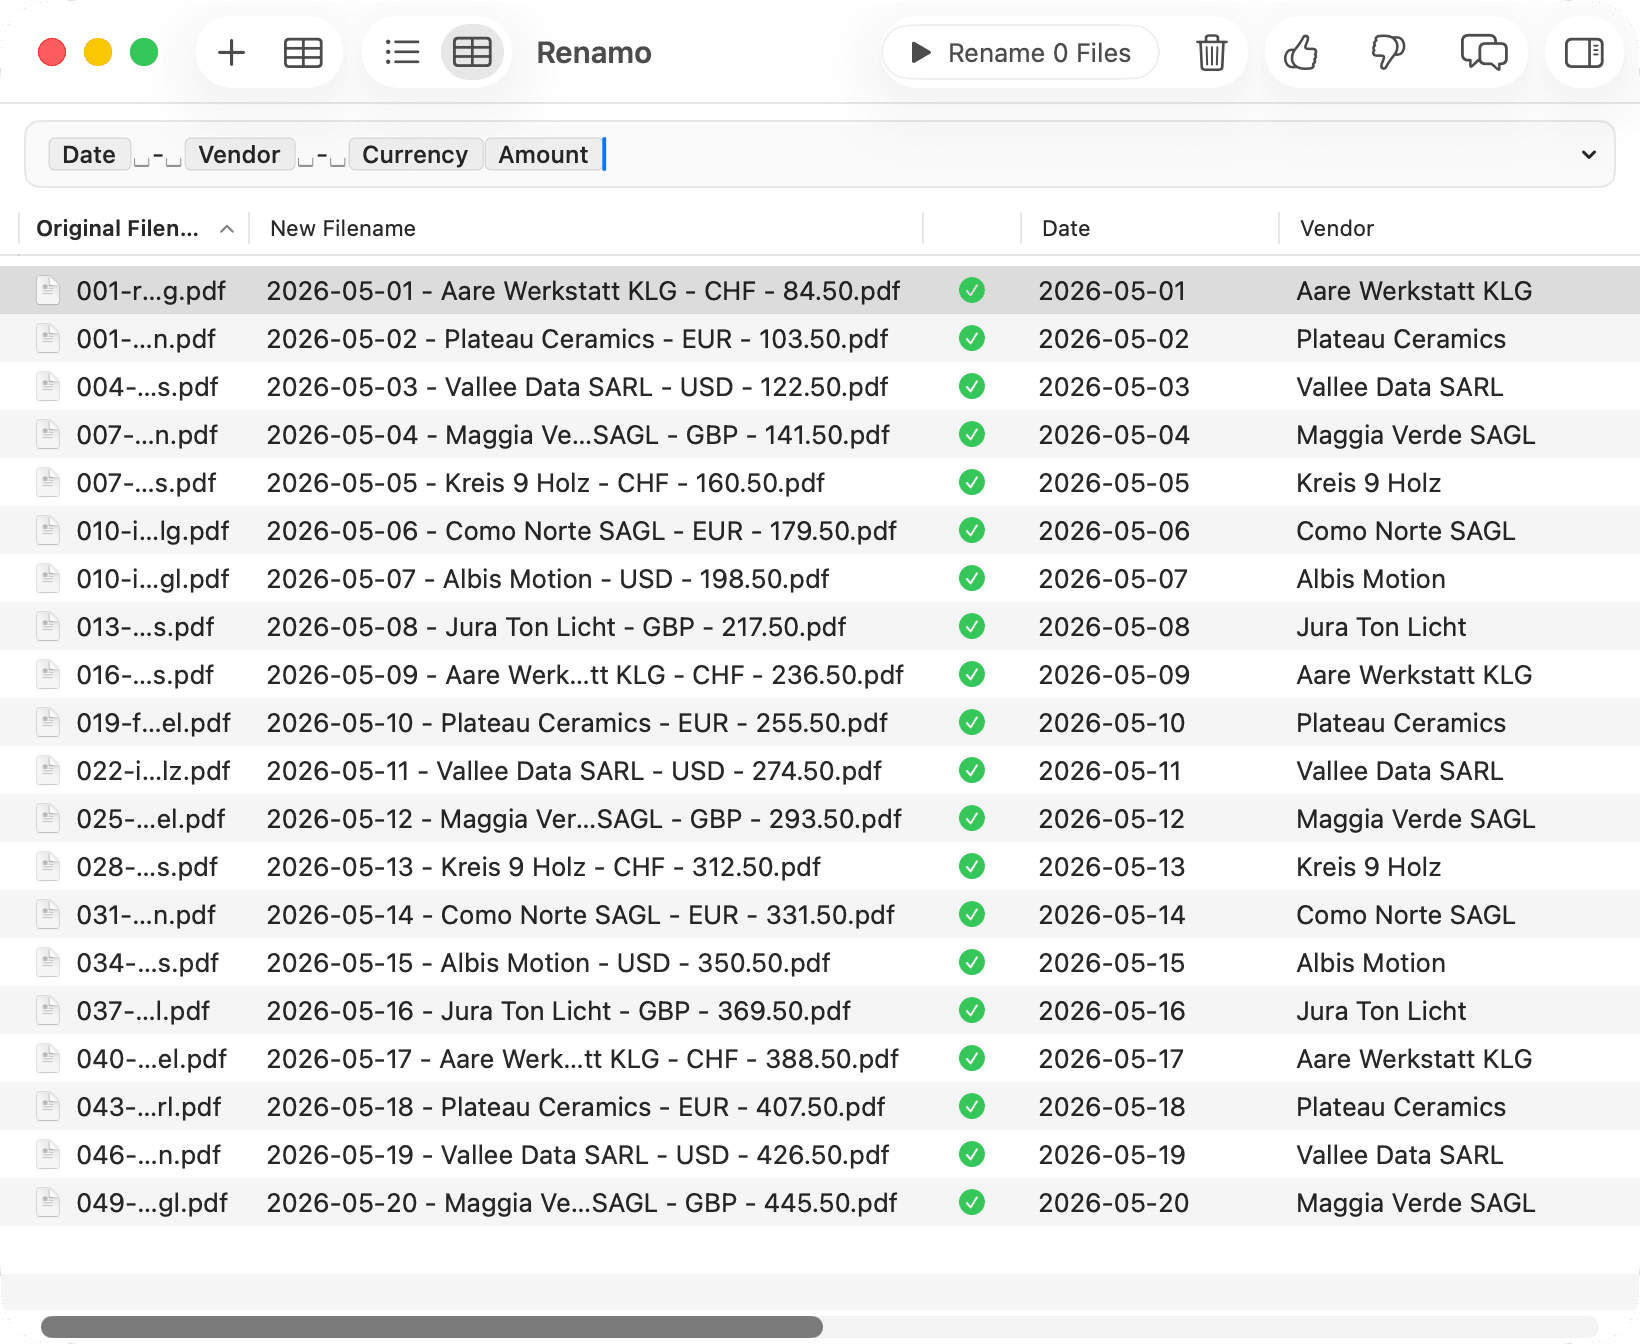Click the date cell 2026-05-16
Image resolution: width=1640 pixels, height=1344 pixels.
(x=1111, y=1011)
